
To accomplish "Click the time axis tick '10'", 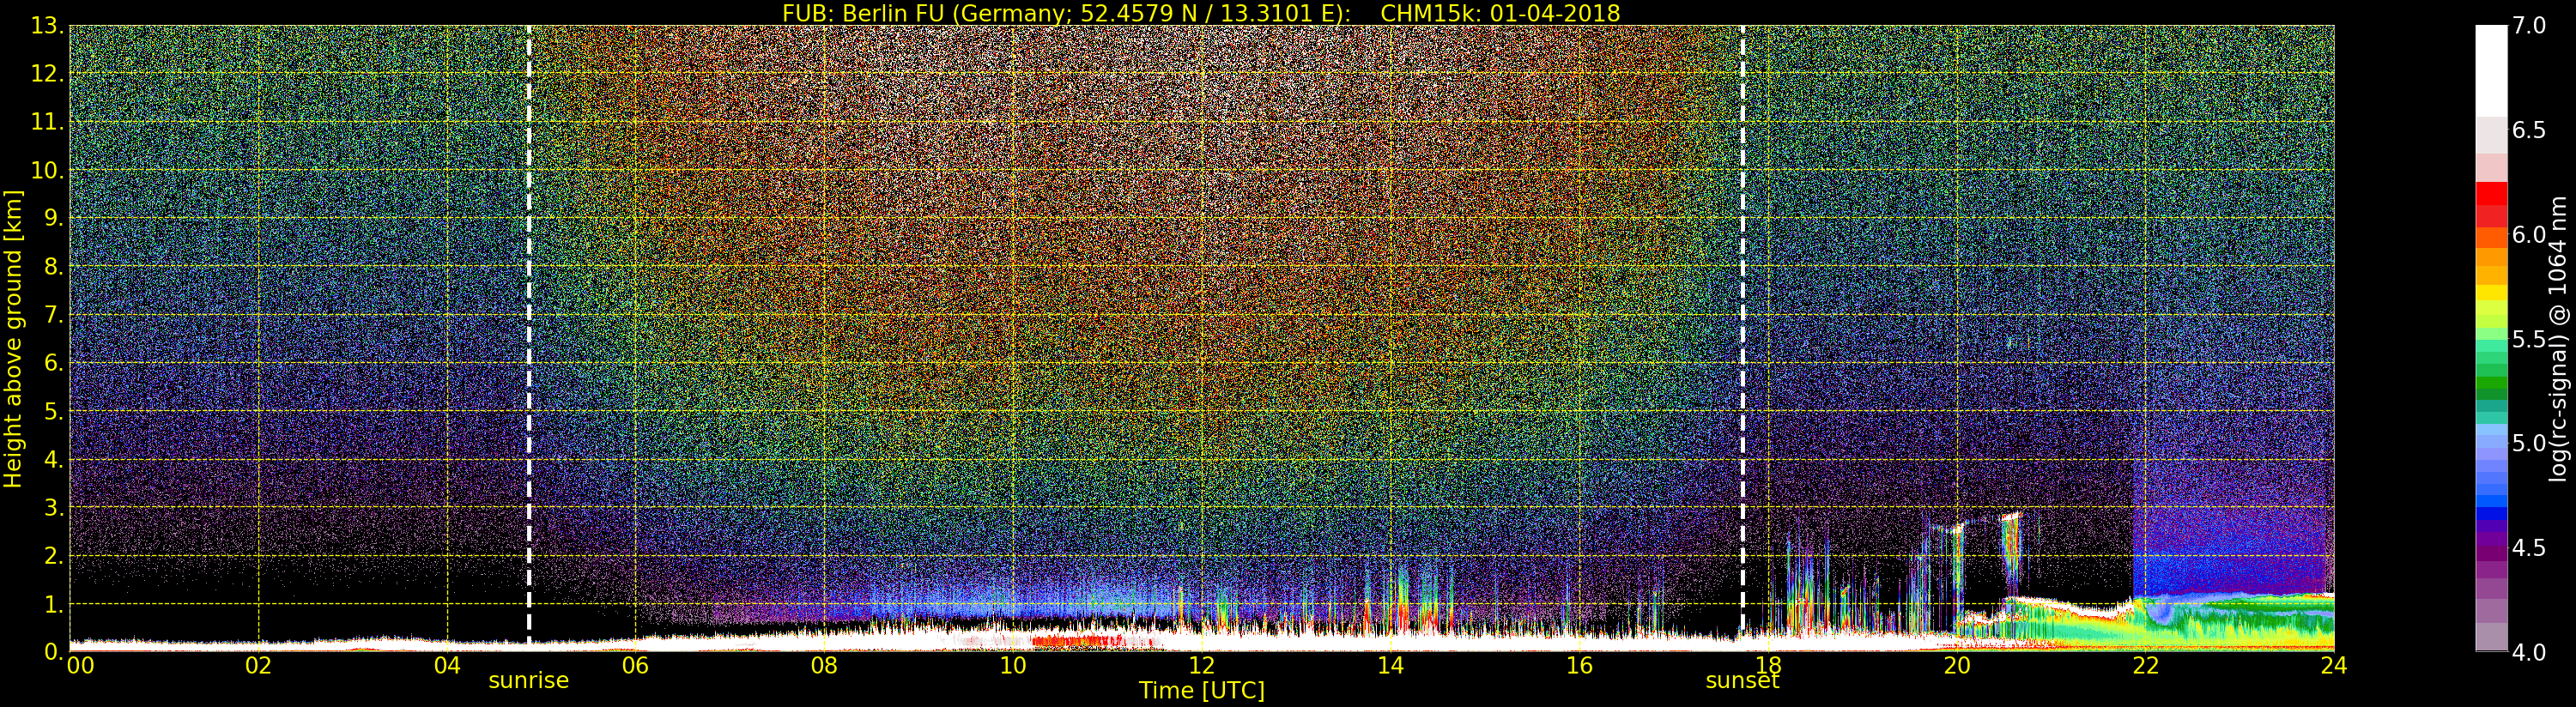I will coord(1013,665).
